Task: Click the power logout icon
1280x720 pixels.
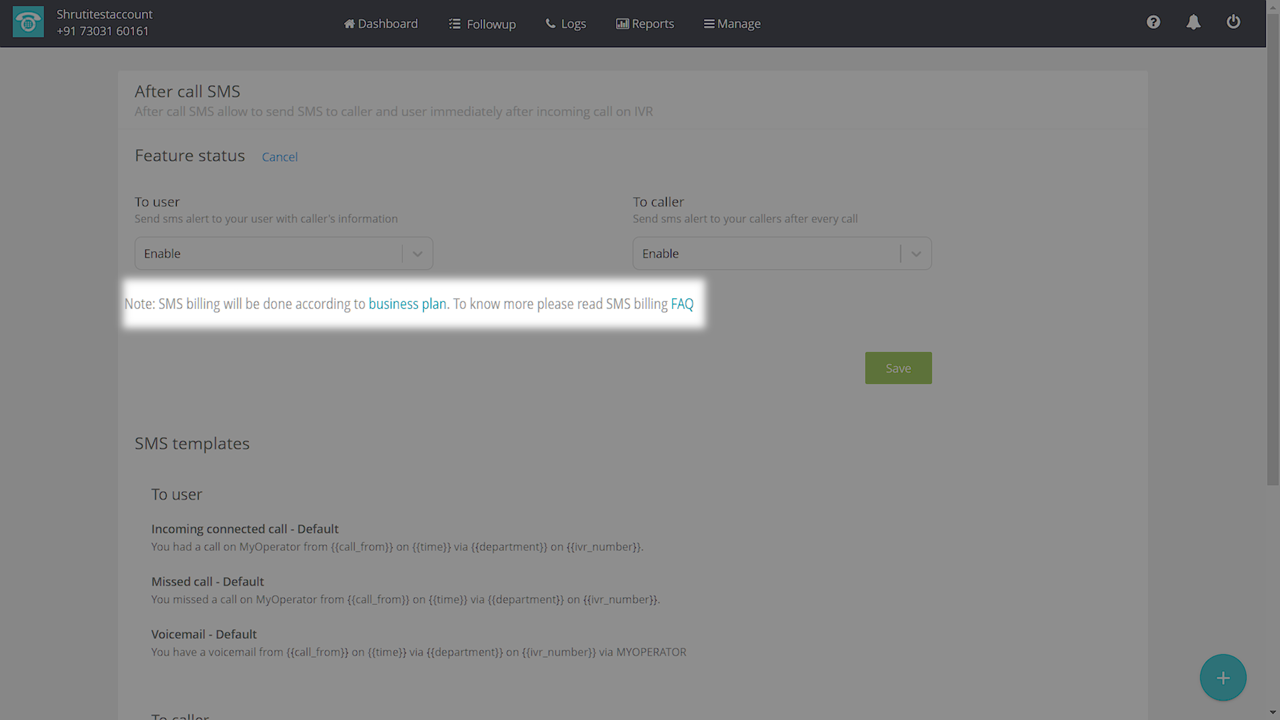Action: tap(1233, 22)
